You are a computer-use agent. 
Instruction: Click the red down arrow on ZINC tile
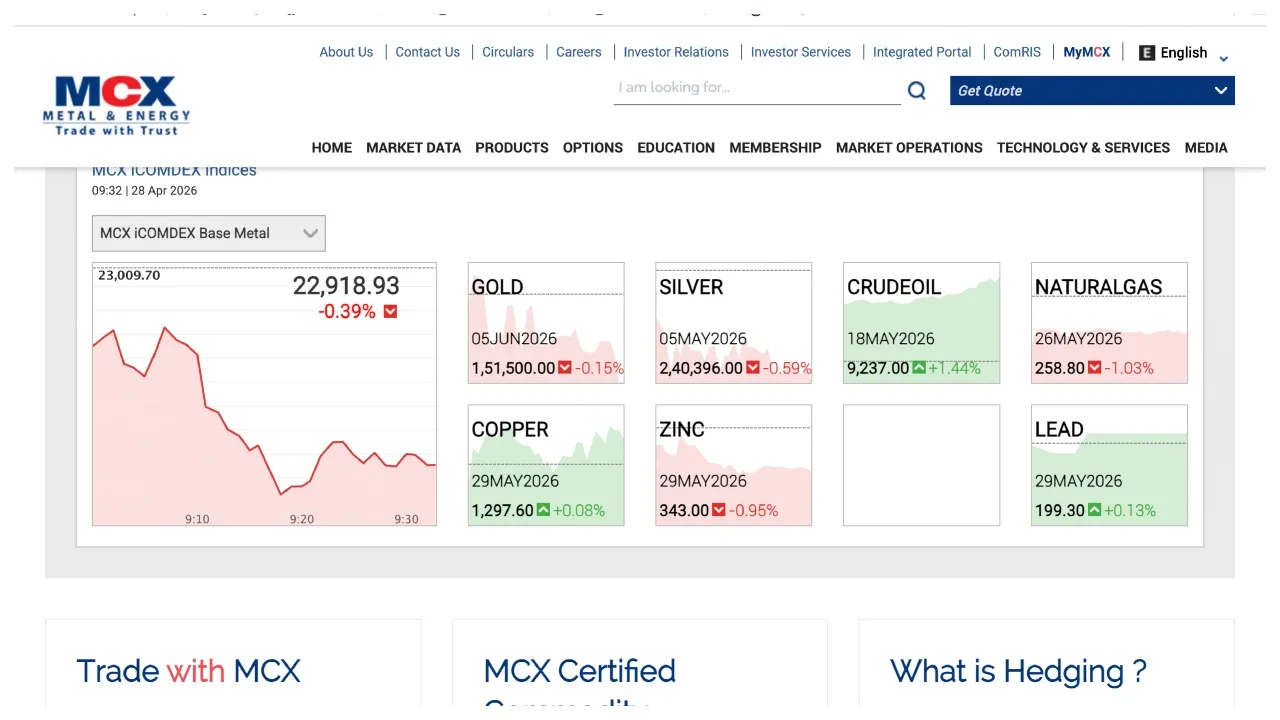719,511
